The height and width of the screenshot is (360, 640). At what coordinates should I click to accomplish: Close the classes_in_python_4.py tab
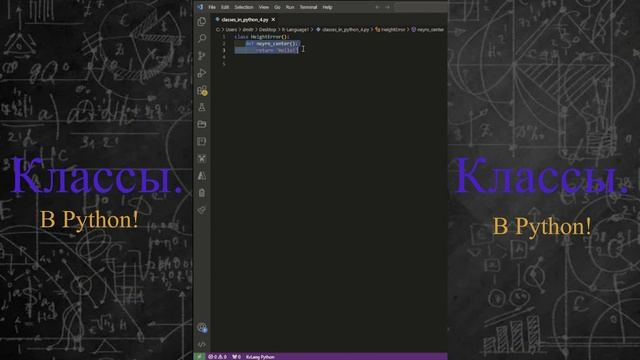pyautogui.click(x=273, y=20)
